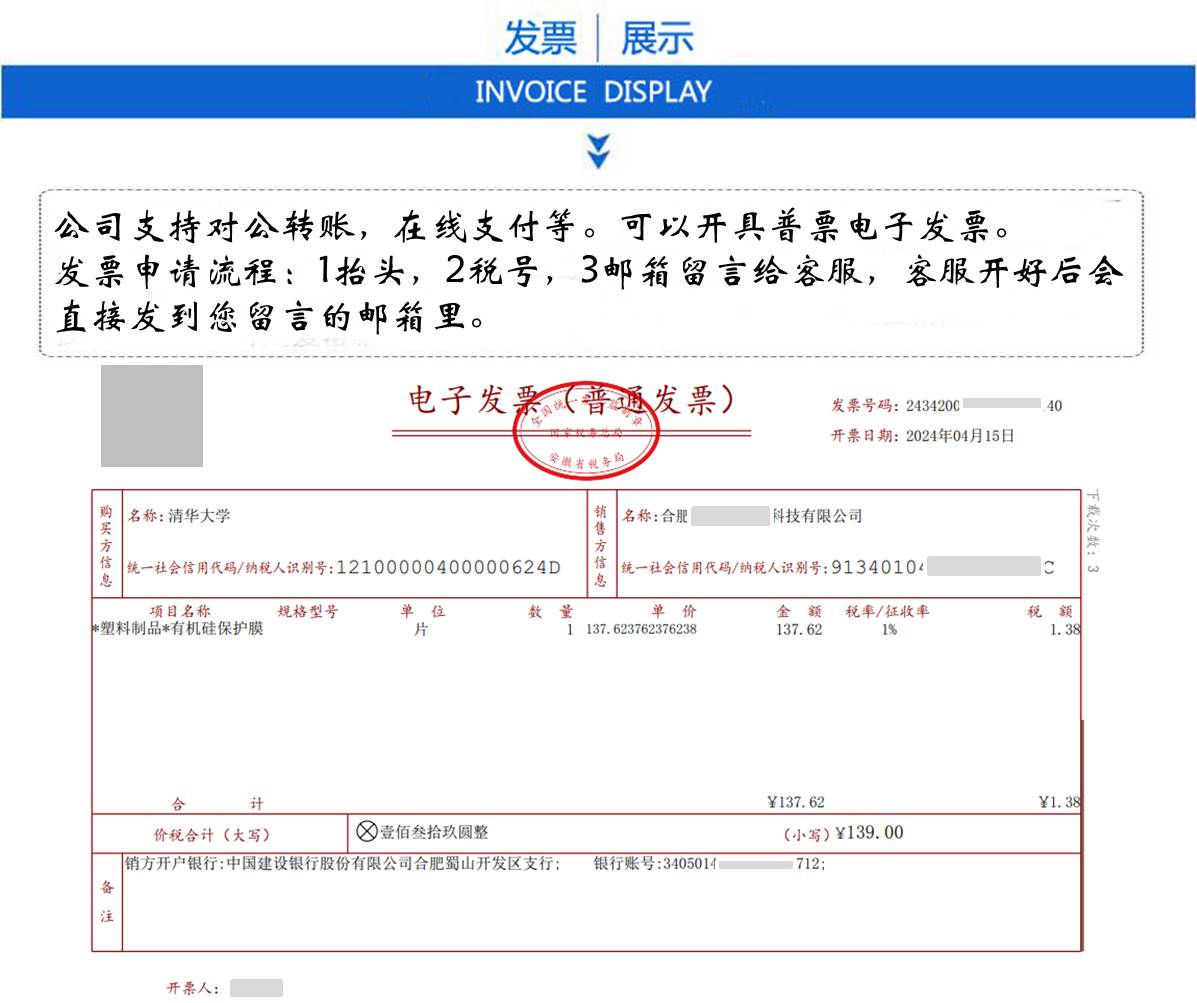Click the '税率/征收率' column header
The width and height of the screenshot is (1197, 1003).
click(x=887, y=611)
